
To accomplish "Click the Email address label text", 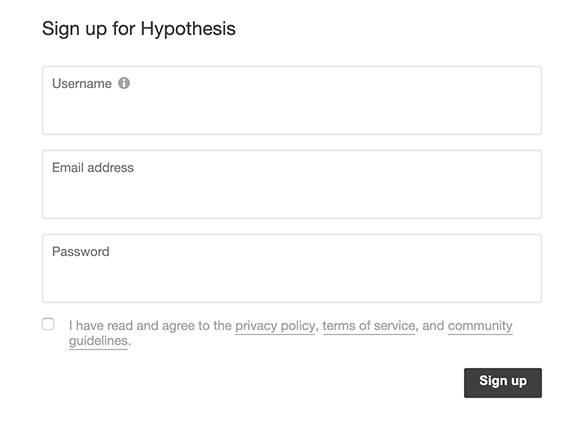I will click(x=93, y=168).
